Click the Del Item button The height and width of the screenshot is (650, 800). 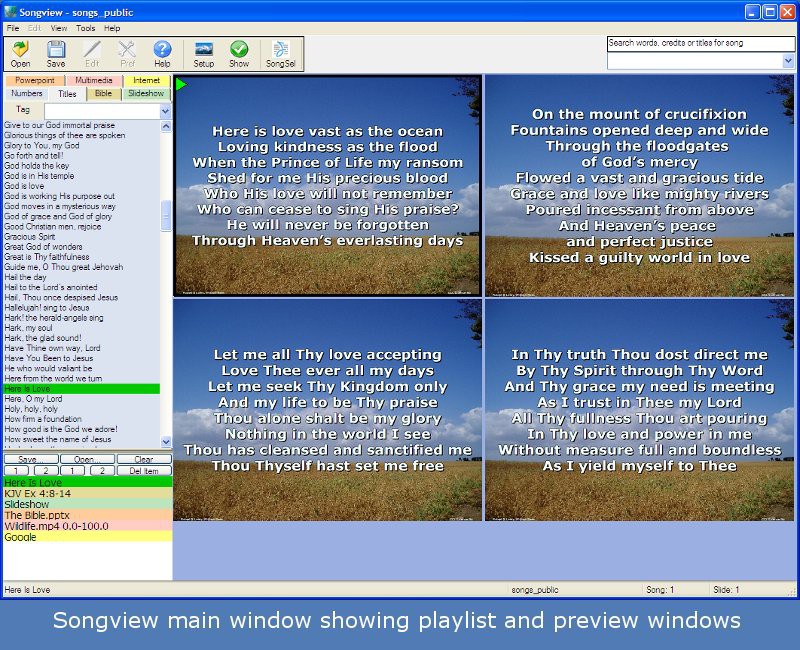pos(144,471)
